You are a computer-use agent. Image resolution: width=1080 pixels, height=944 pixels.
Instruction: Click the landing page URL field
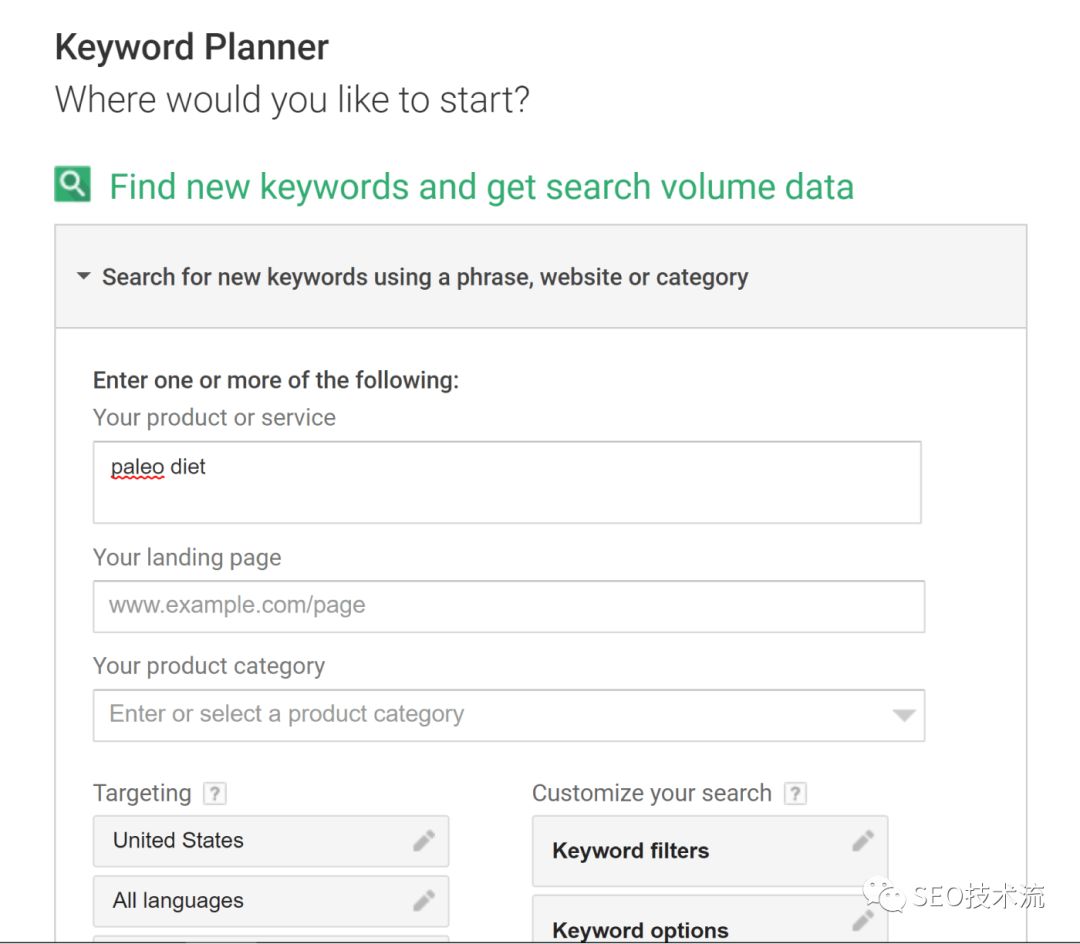click(508, 606)
